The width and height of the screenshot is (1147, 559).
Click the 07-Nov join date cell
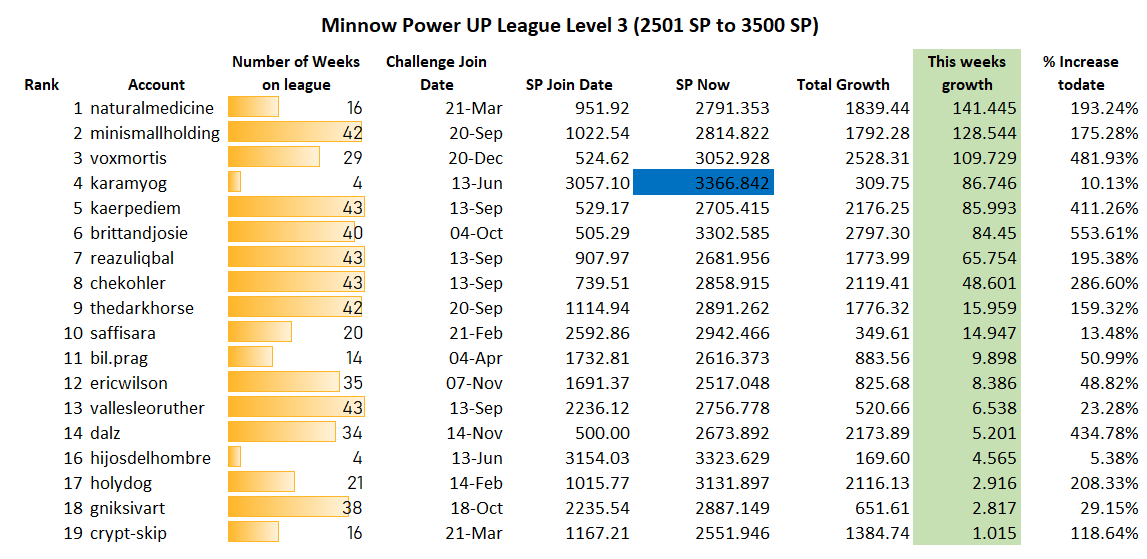(x=474, y=383)
